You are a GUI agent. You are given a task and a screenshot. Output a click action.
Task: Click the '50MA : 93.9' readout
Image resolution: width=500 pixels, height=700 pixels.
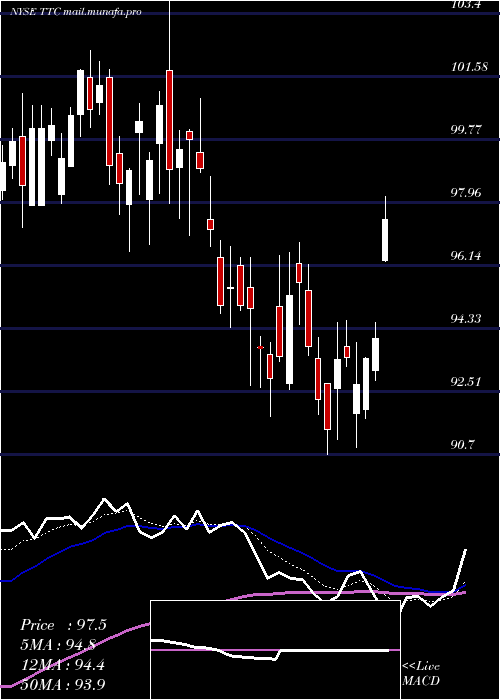tap(63, 684)
